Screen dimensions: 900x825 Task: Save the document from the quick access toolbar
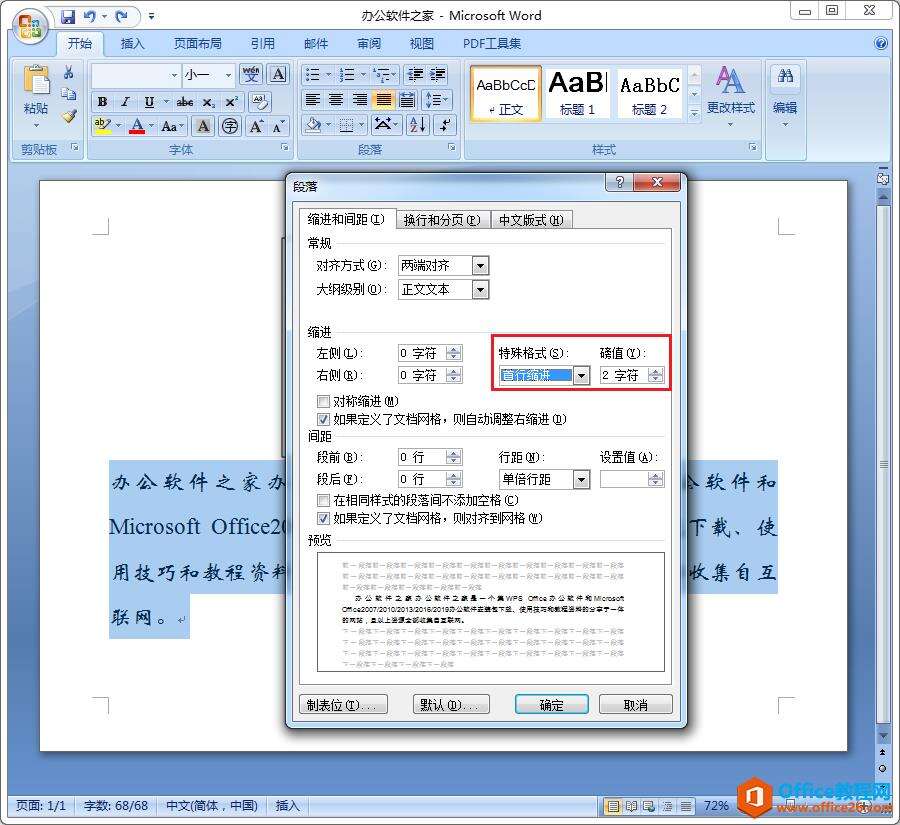pyautogui.click(x=68, y=16)
